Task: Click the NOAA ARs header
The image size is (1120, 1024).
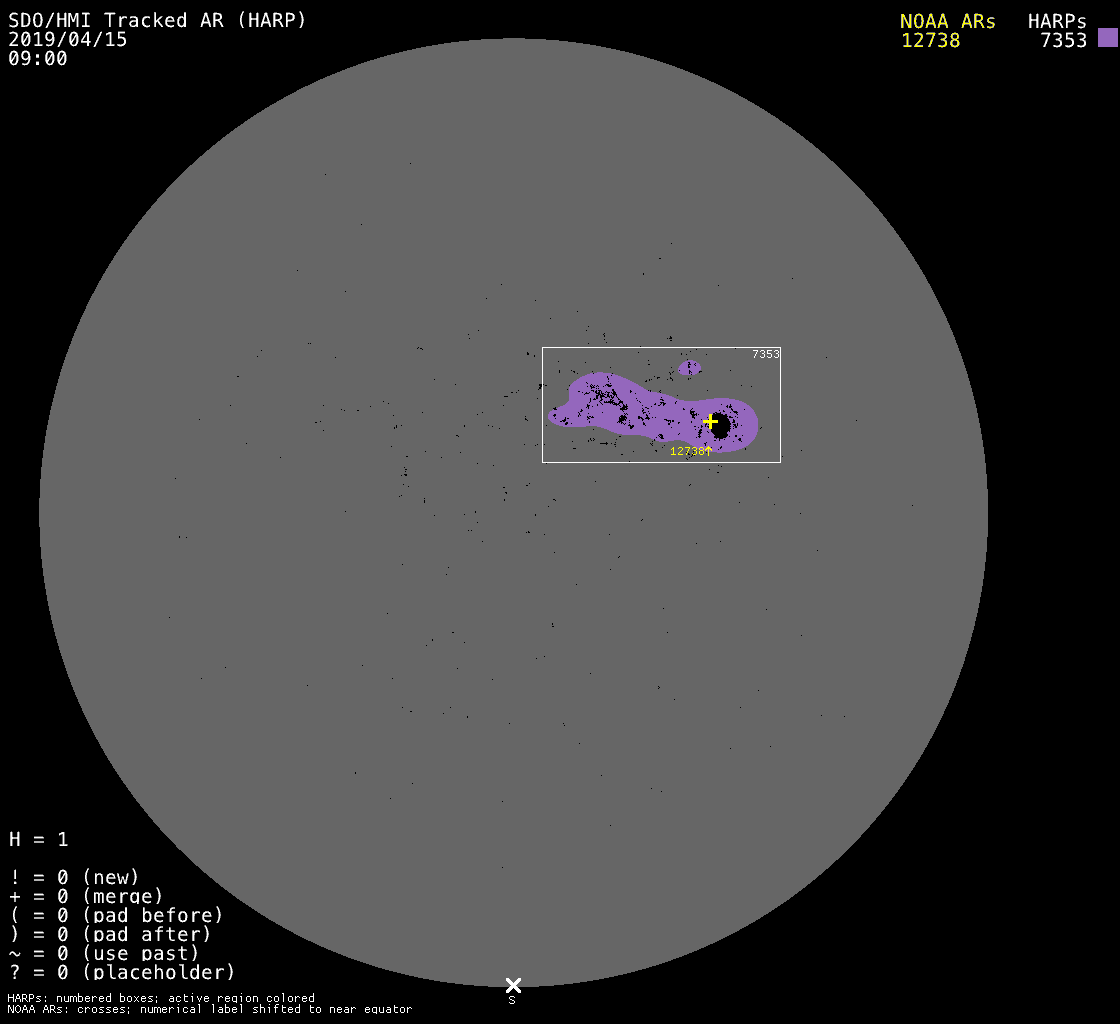Action: (947, 21)
